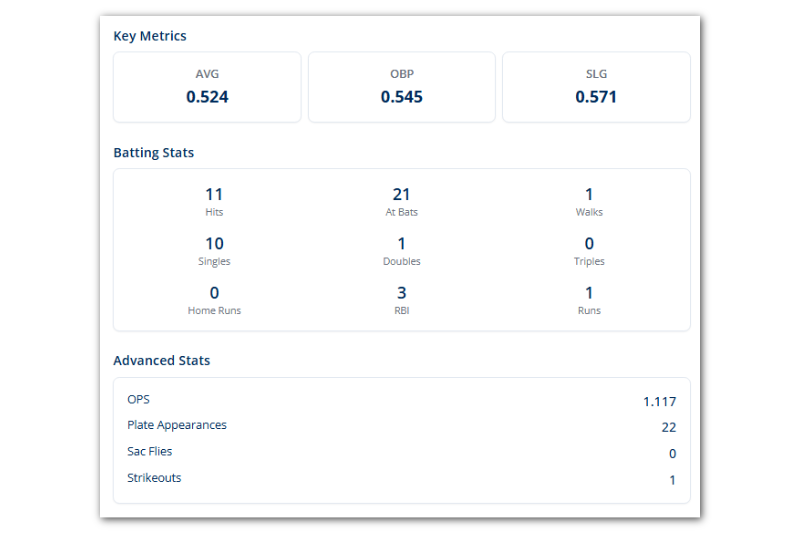This screenshot has width=800, height=534.
Task: Click the Sac Flies label
Action: (149, 451)
